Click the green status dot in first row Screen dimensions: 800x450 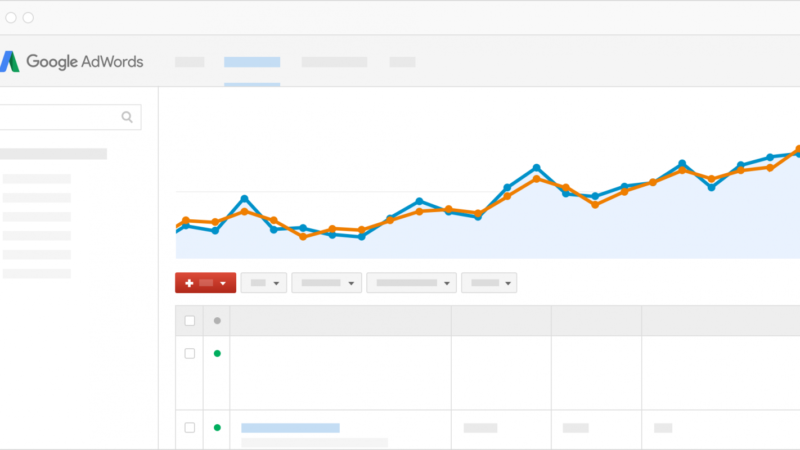(217, 353)
